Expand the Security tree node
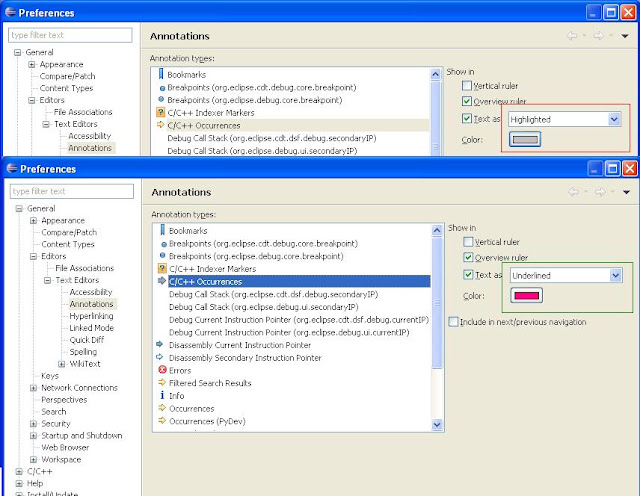 (x=33, y=424)
